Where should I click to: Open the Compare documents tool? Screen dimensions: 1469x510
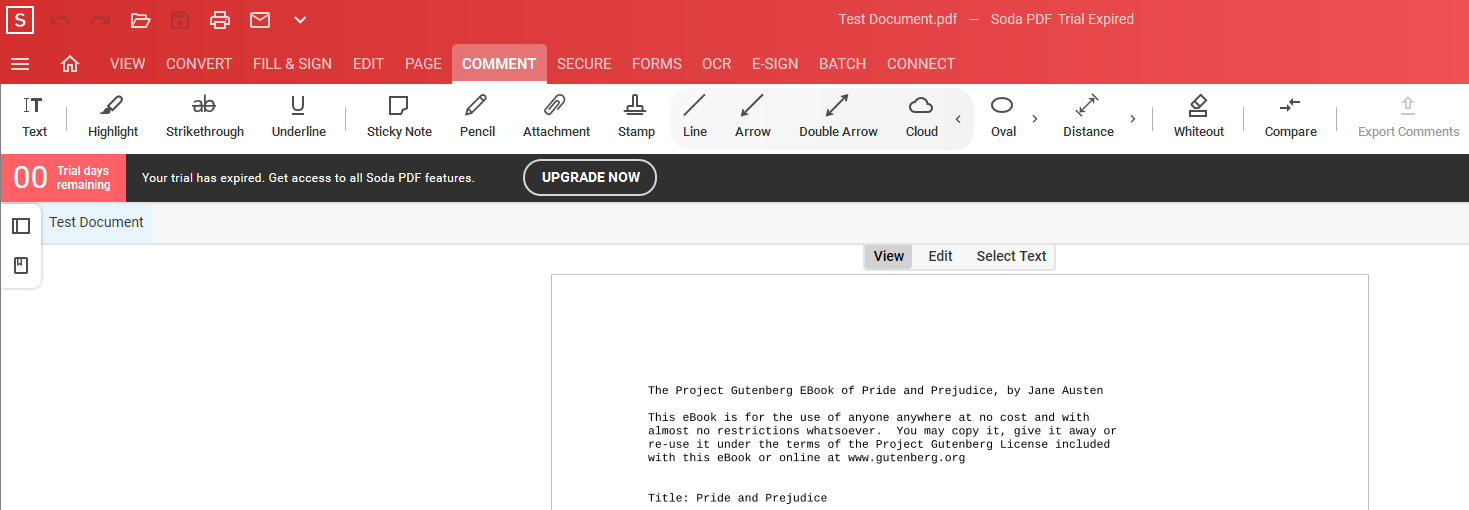(x=1290, y=118)
